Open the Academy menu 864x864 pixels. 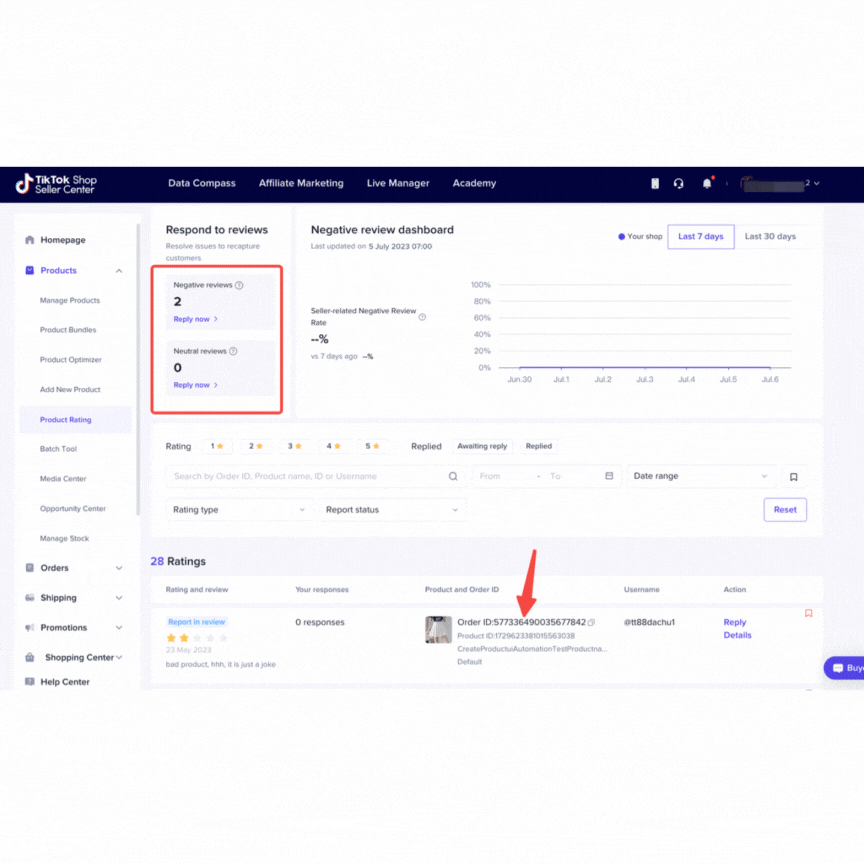click(x=474, y=183)
